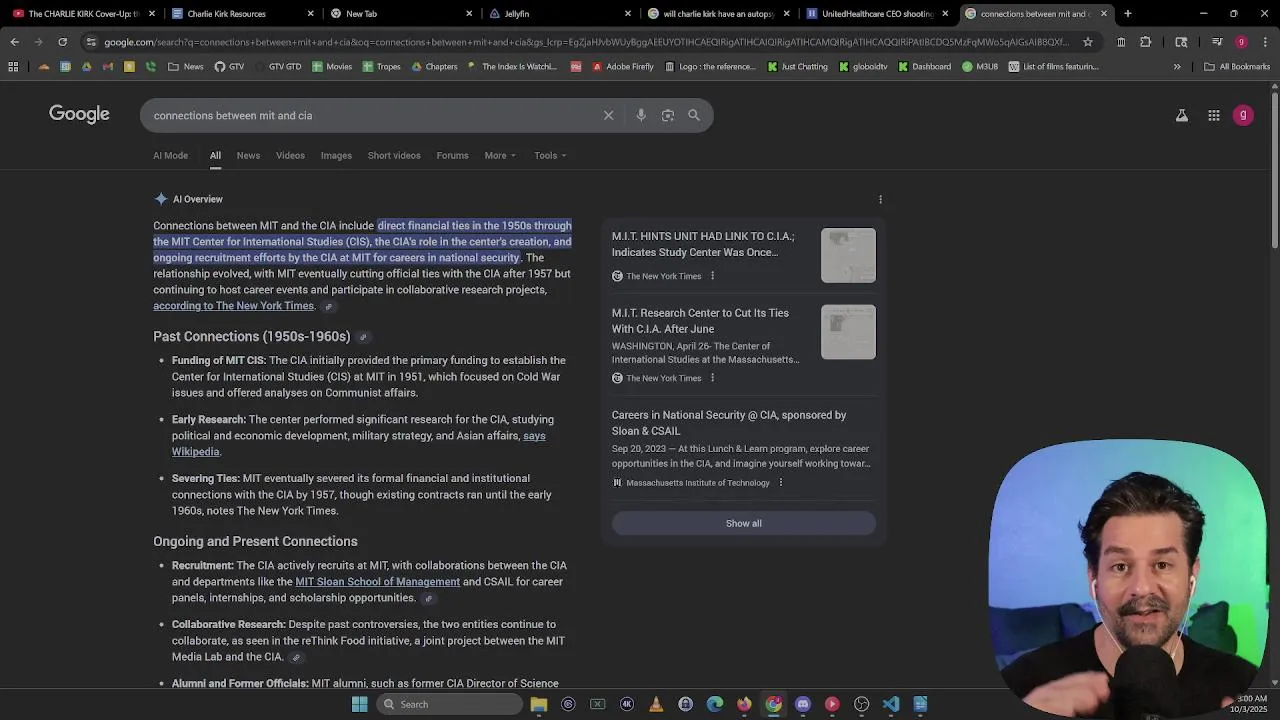Image resolution: width=1280 pixels, height=720 pixels.
Task: Submit search with the magnifying glass icon
Action: coord(694,115)
